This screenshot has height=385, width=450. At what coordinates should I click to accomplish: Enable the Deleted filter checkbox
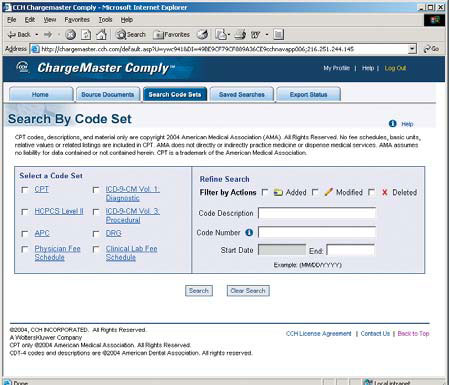[x=371, y=192]
